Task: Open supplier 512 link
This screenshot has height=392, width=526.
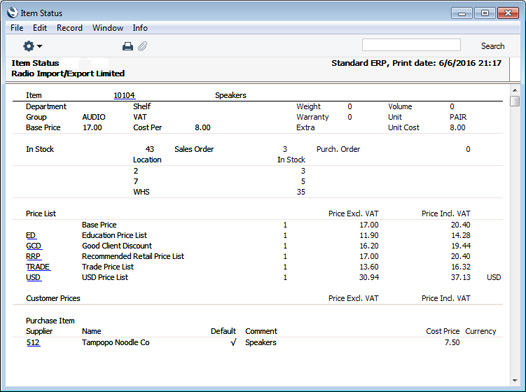Action: 33,342
